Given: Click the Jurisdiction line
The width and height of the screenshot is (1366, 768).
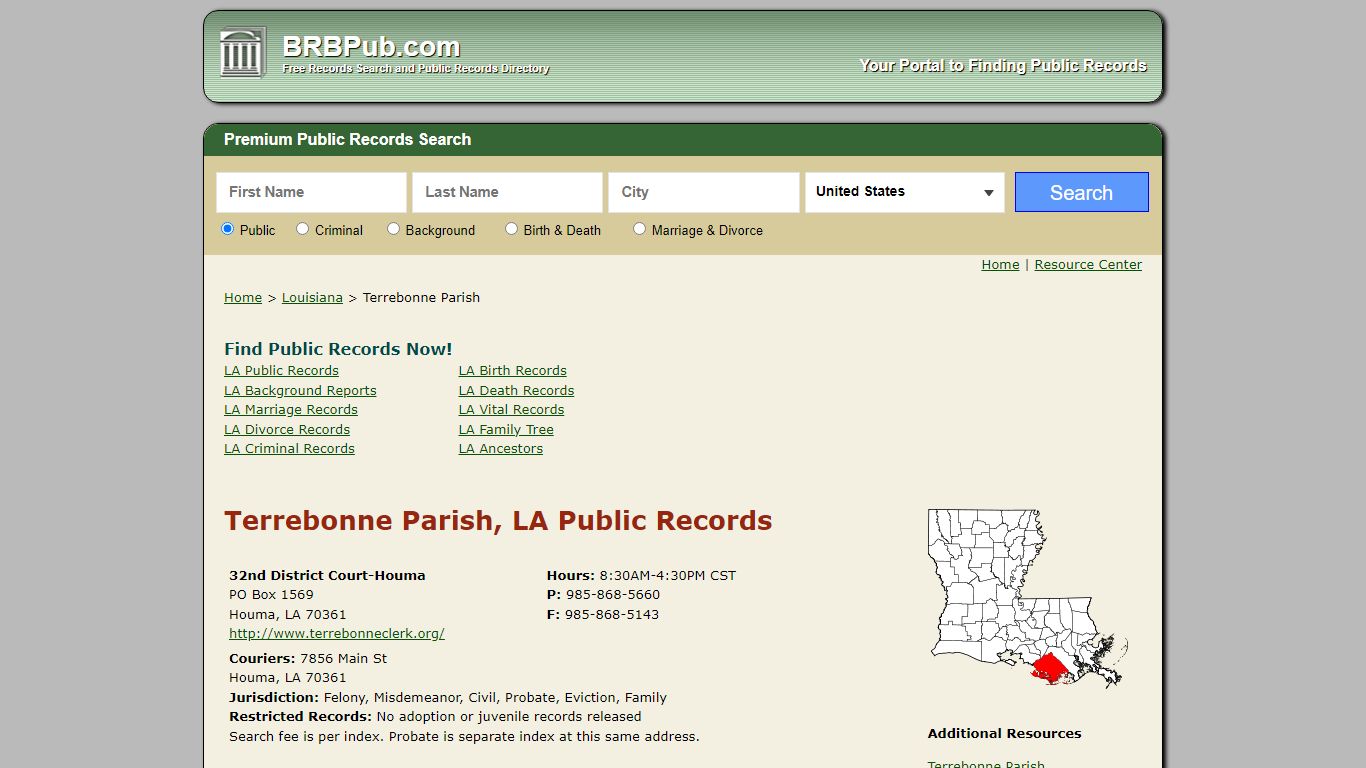Looking at the screenshot, I should (x=448, y=698).
